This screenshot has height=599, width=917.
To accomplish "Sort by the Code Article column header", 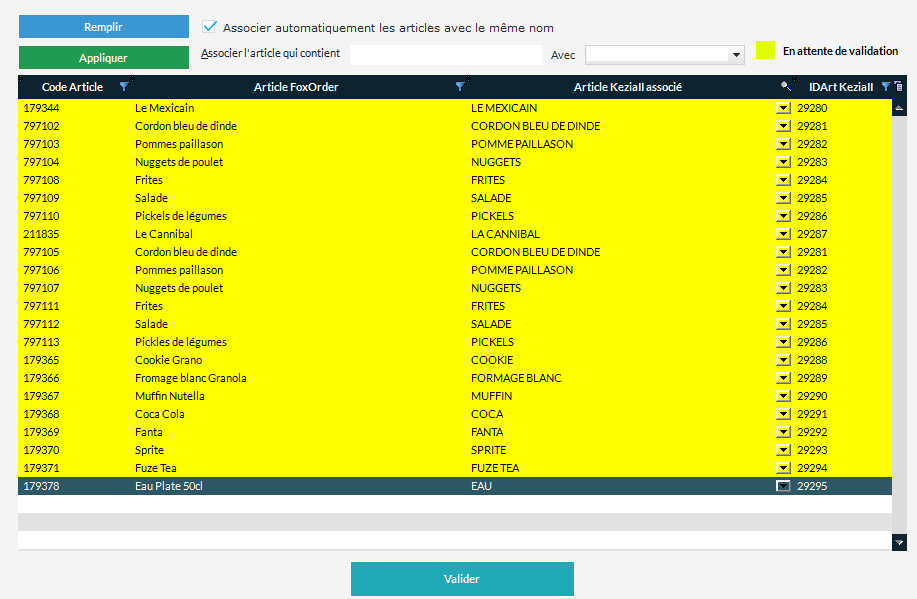I will click(x=72, y=87).
